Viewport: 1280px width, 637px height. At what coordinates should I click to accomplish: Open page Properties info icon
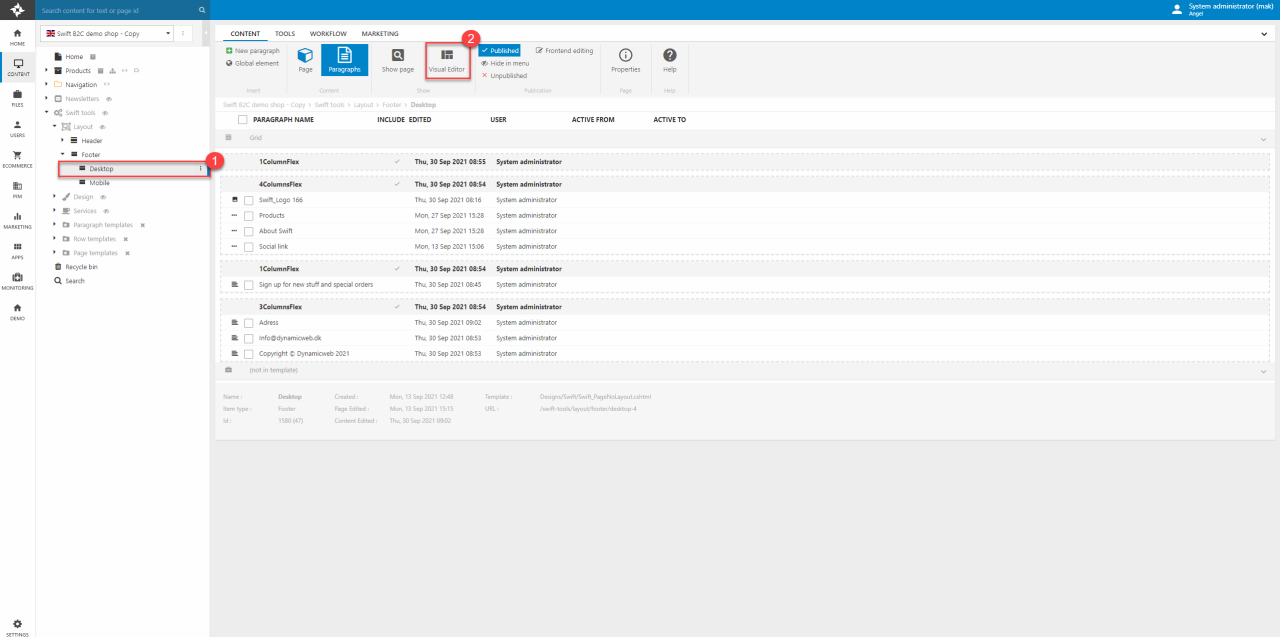[x=625, y=57]
